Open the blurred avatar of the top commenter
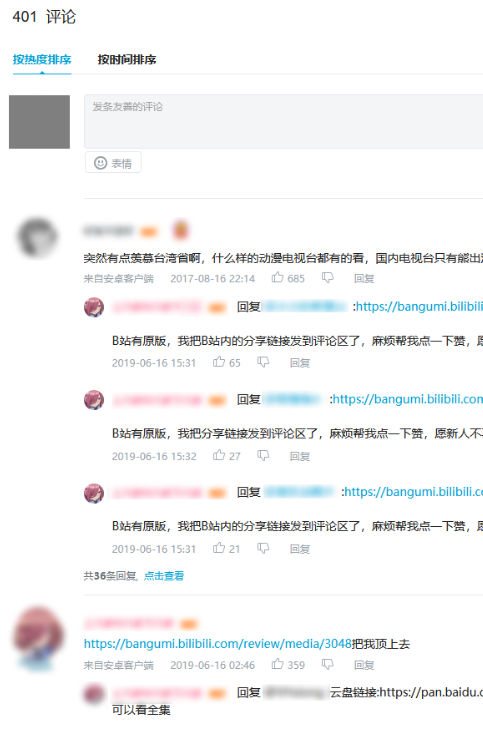Viewport: 483px width, 734px height. pyautogui.click(x=37, y=238)
